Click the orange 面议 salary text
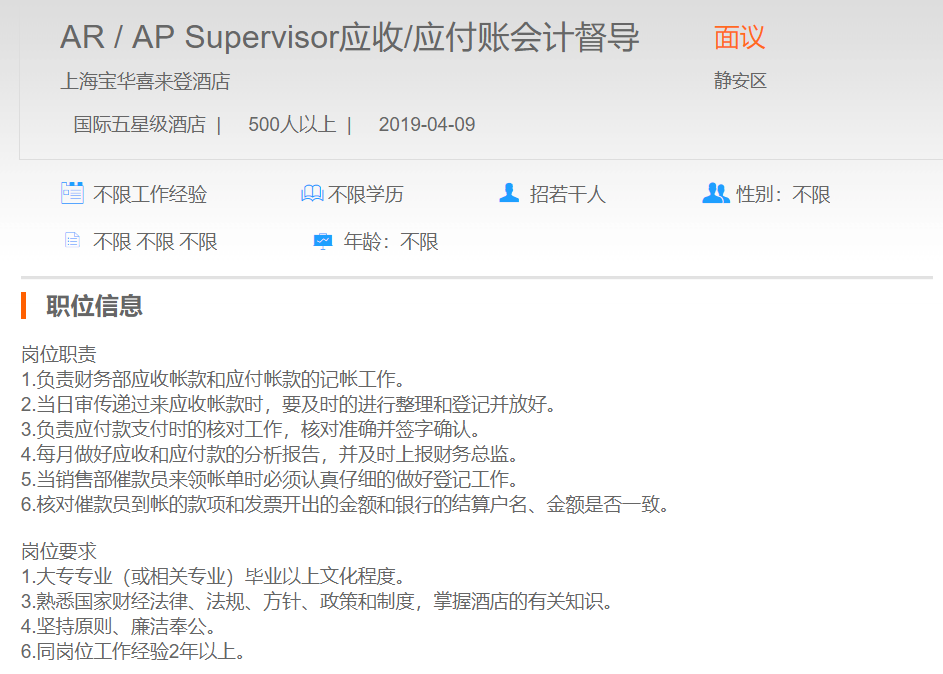Screen dimensions: 943x674 click(739, 37)
